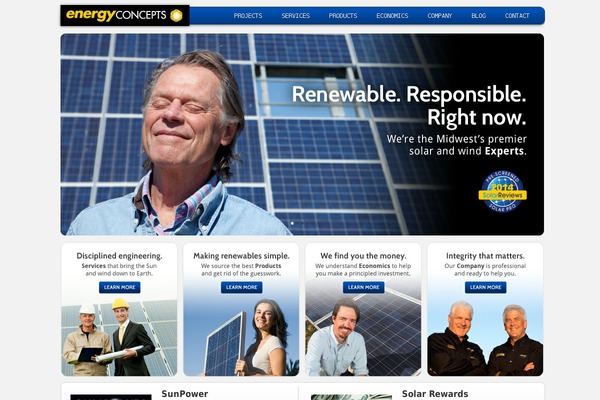The image size is (600, 400).
Task: Click Learn More under We find you the money
Action: 364,287
